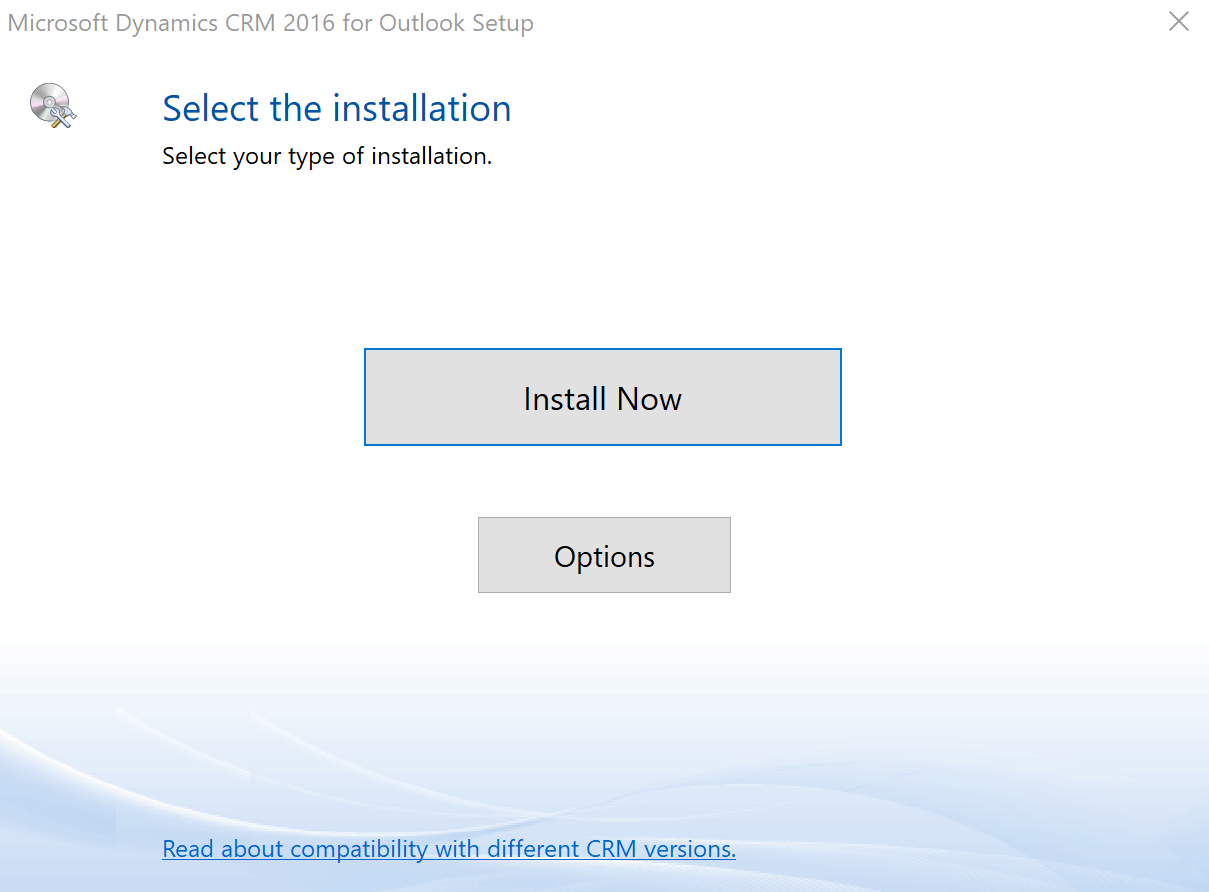This screenshot has height=892, width=1209.
Task: Open the CRM versions compatibility link
Action: click(x=449, y=849)
